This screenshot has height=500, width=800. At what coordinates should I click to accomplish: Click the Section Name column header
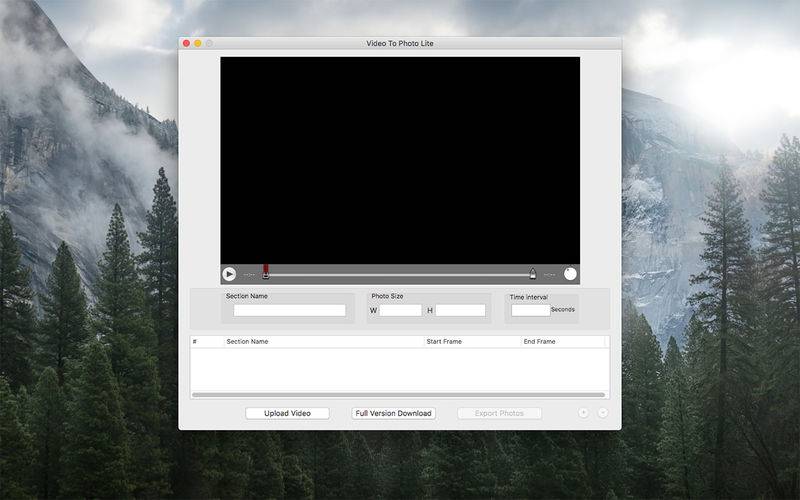pyautogui.click(x=324, y=341)
